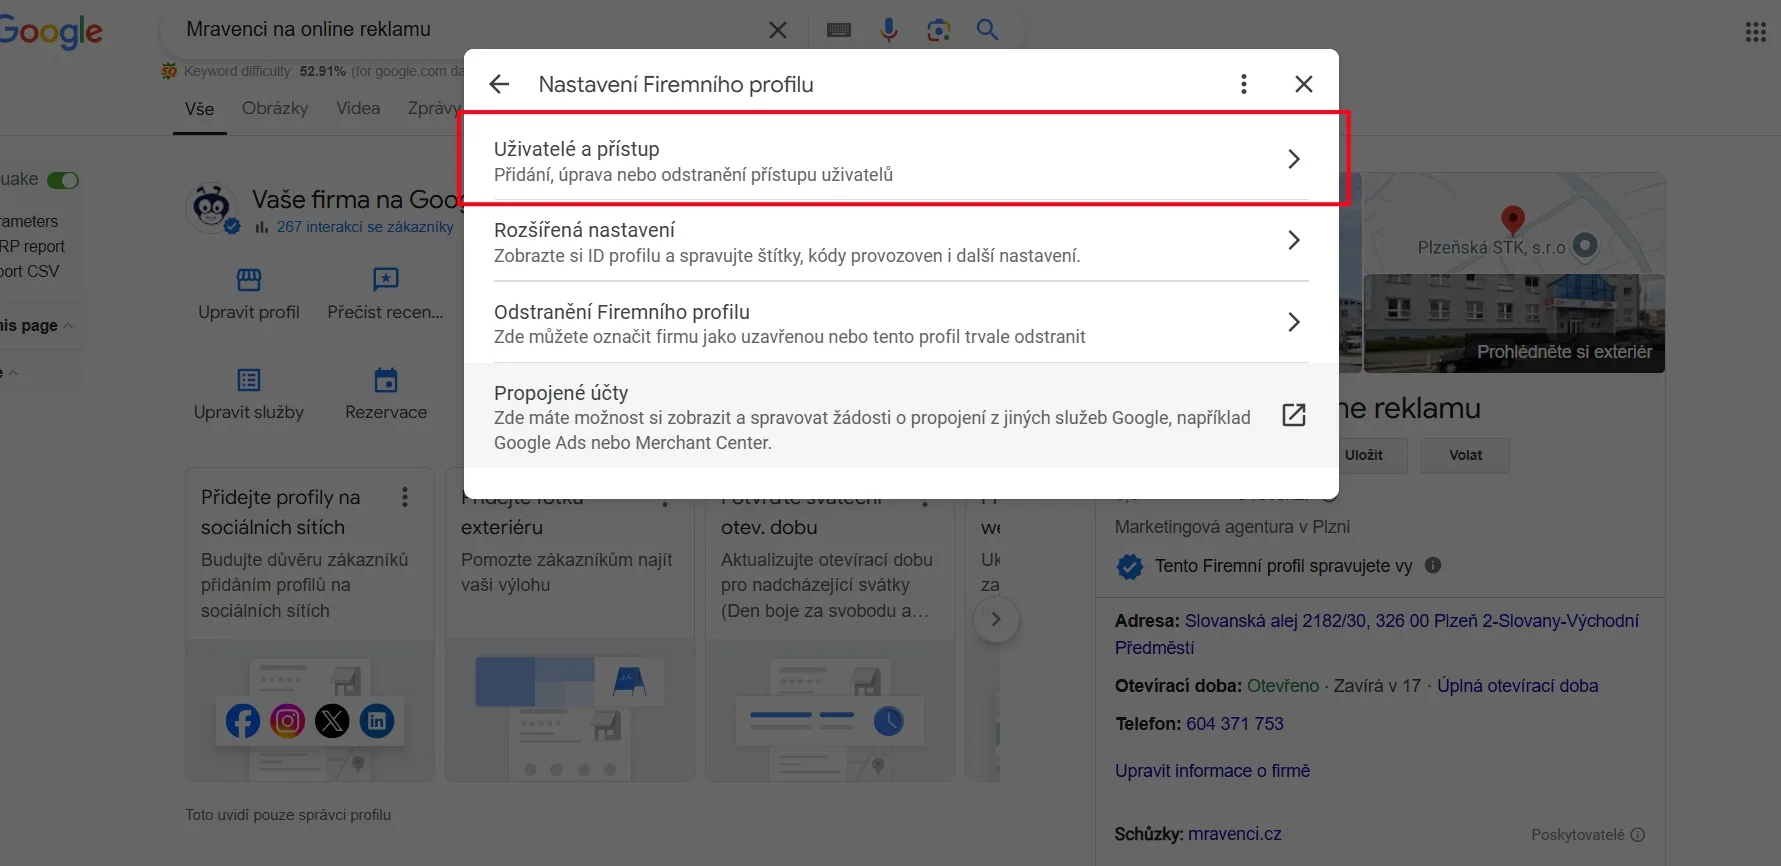The width and height of the screenshot is (1781, 866).
Task: Click the Google logo
Action: [51, 31]
